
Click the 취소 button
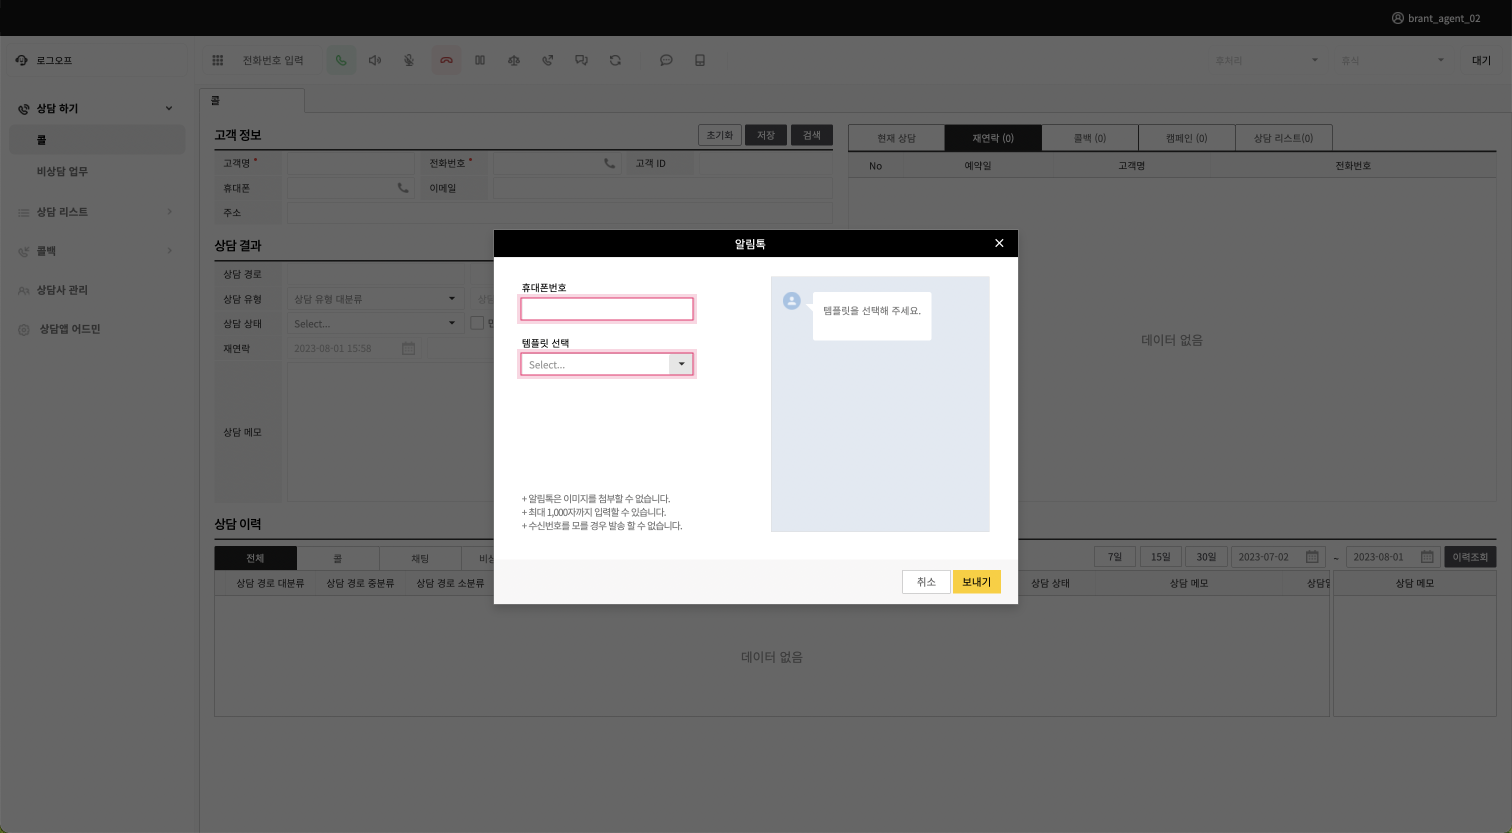click(926, 582)
